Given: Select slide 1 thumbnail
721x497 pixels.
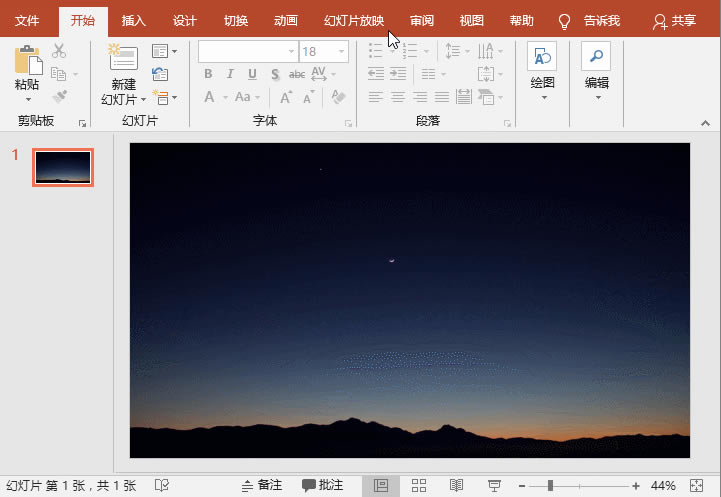Looking at the screenshot, I should [x=63, y=167].
